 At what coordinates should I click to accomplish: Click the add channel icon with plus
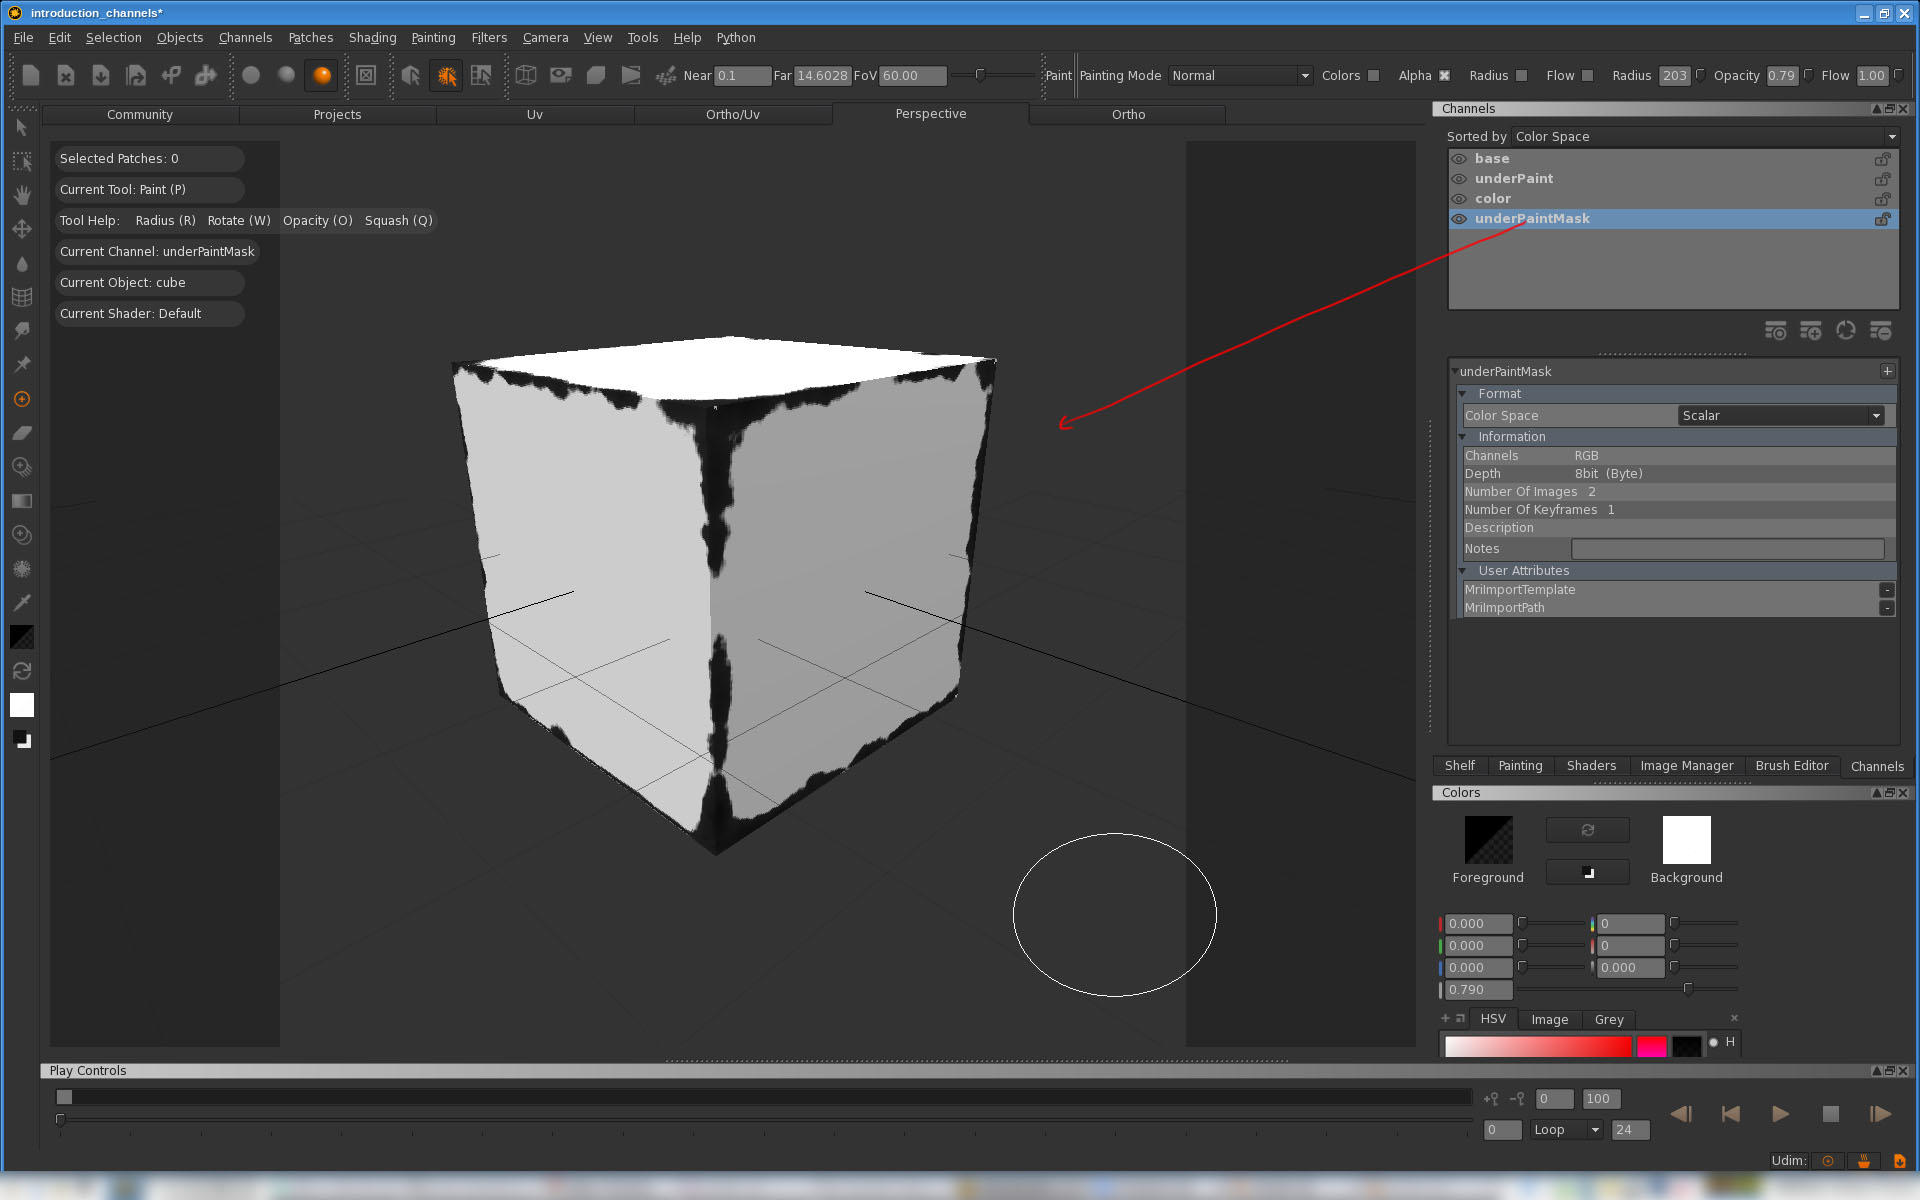coord(1811,331)
